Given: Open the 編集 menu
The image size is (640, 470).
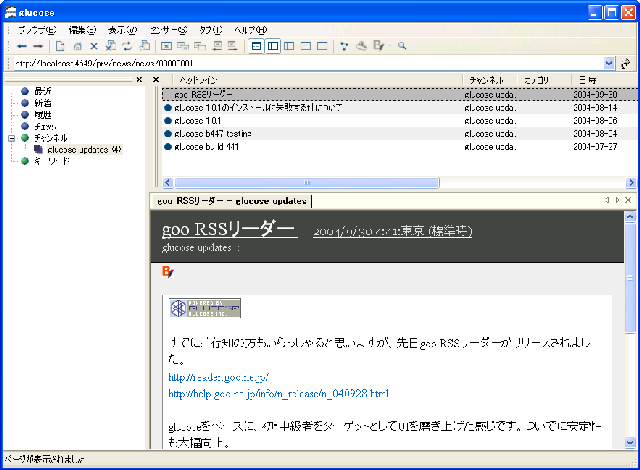Looking at the screenshot, I should click(82, 30).
